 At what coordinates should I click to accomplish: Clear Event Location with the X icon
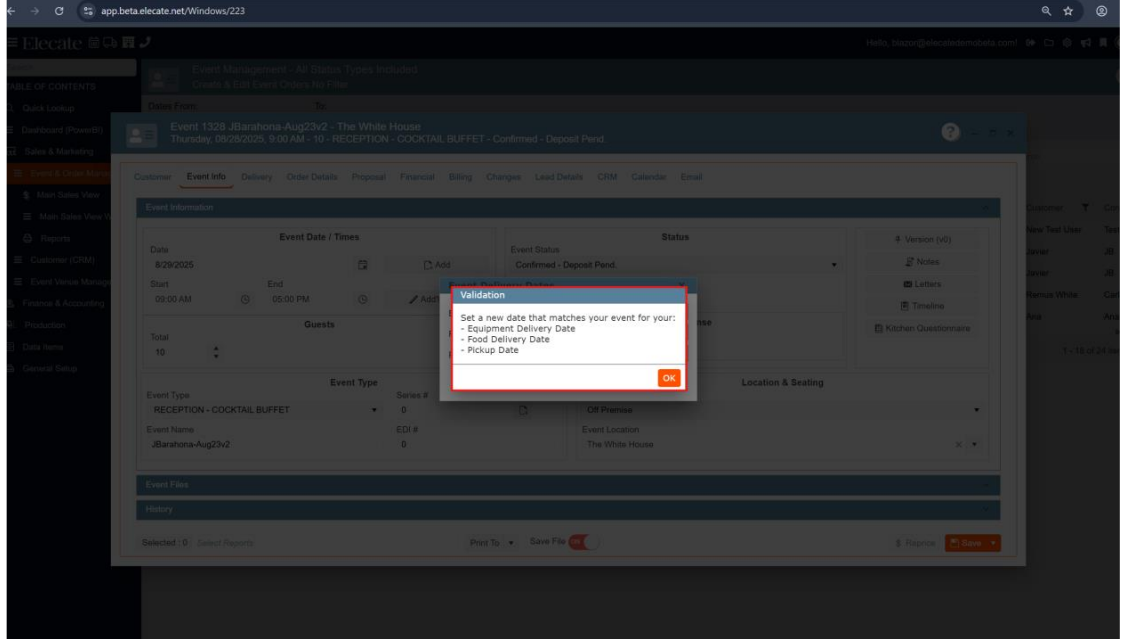(958, 444)
